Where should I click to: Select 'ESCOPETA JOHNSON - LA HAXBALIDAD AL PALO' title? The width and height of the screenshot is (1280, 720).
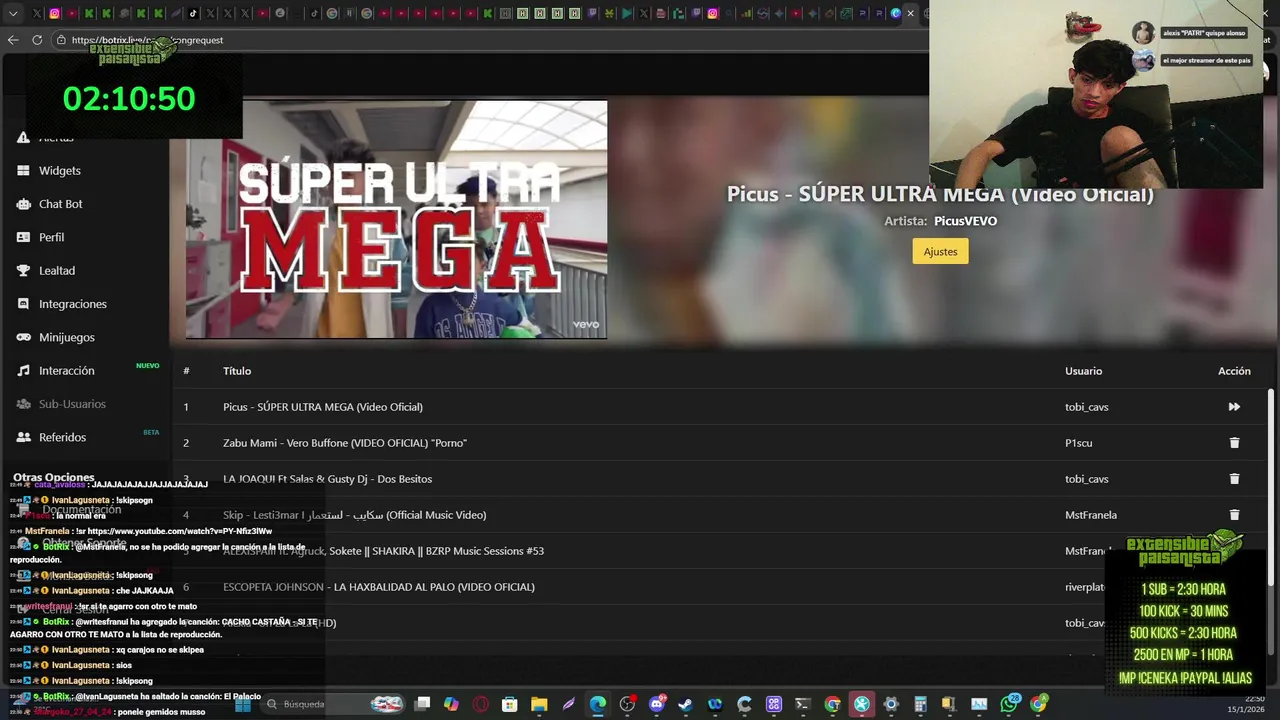coord(379,587)
